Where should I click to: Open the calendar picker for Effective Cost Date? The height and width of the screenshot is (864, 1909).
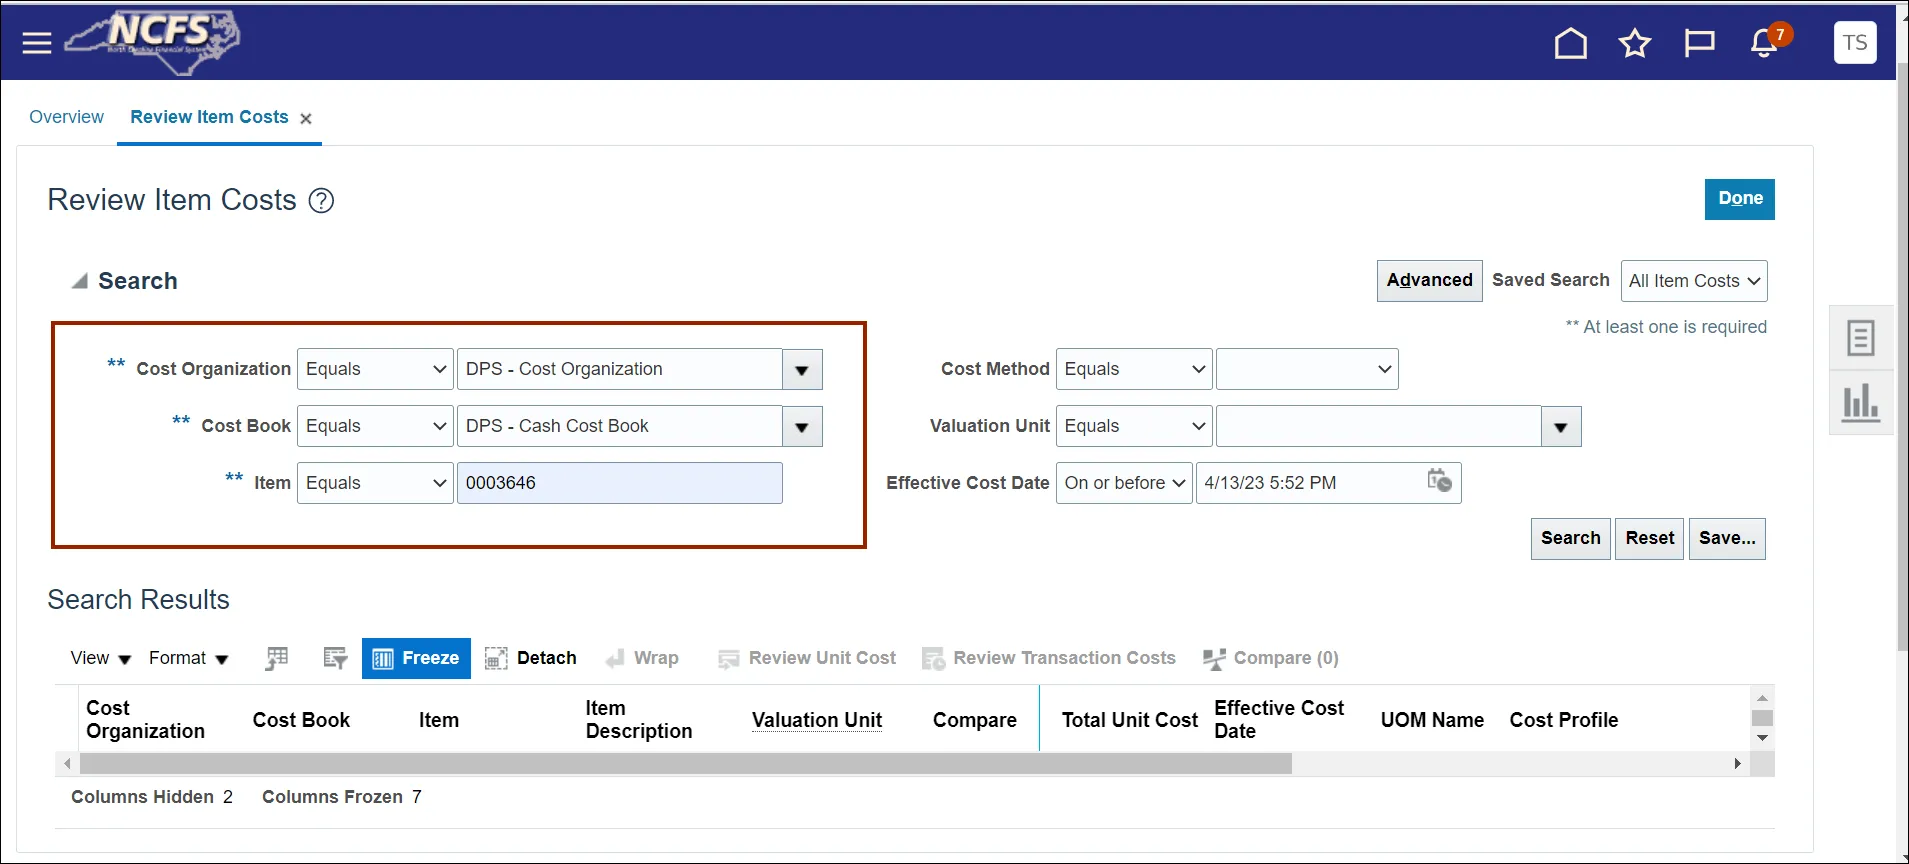tap(1439, 481)
